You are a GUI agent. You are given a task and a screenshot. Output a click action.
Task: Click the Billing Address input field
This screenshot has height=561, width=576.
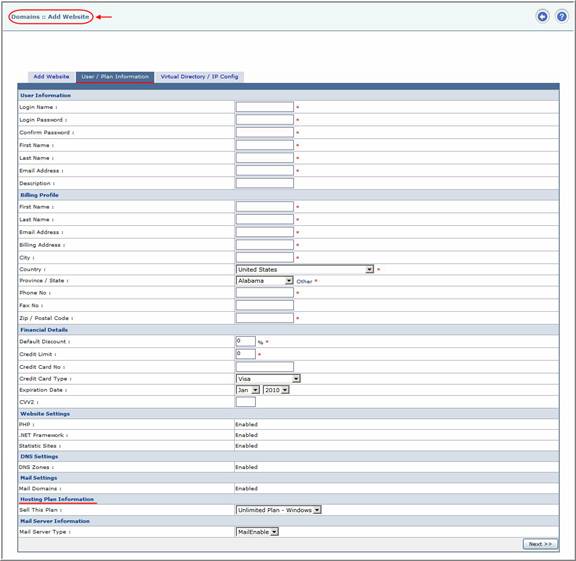tap(264, 245)
